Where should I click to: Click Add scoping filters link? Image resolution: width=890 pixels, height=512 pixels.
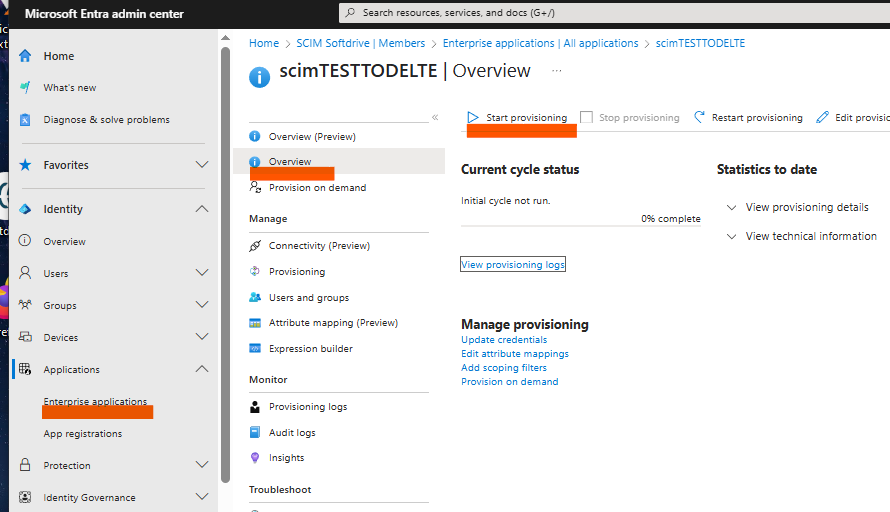tap(503, 367)
